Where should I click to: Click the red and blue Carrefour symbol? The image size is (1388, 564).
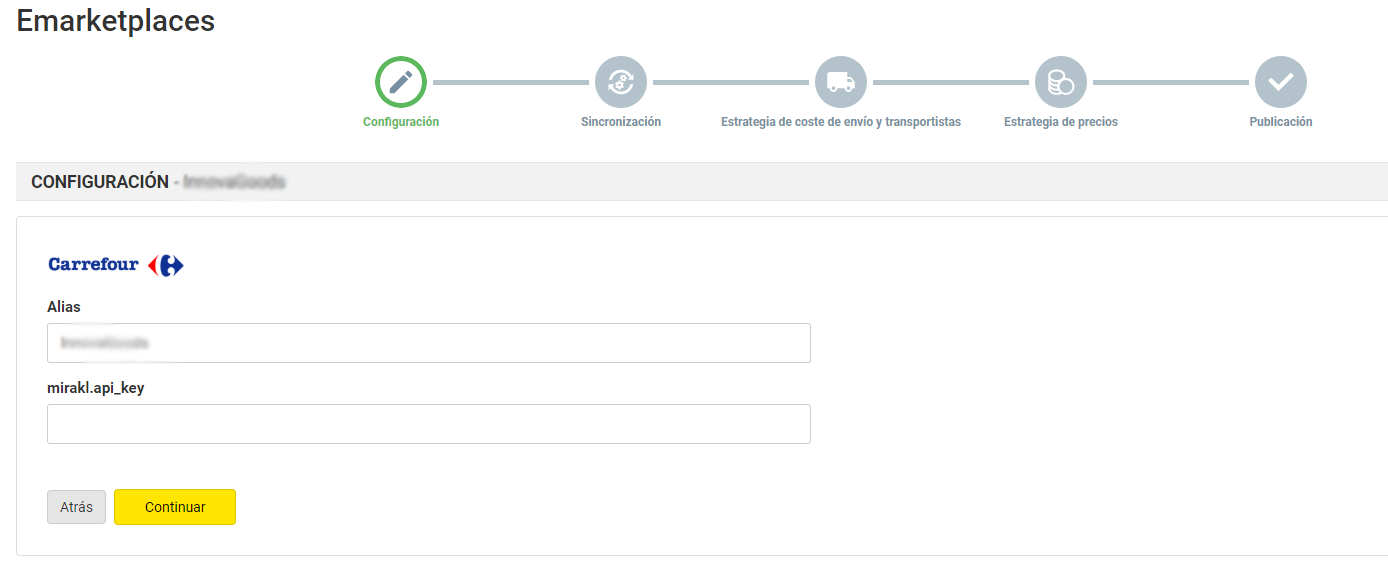[166, 265]
